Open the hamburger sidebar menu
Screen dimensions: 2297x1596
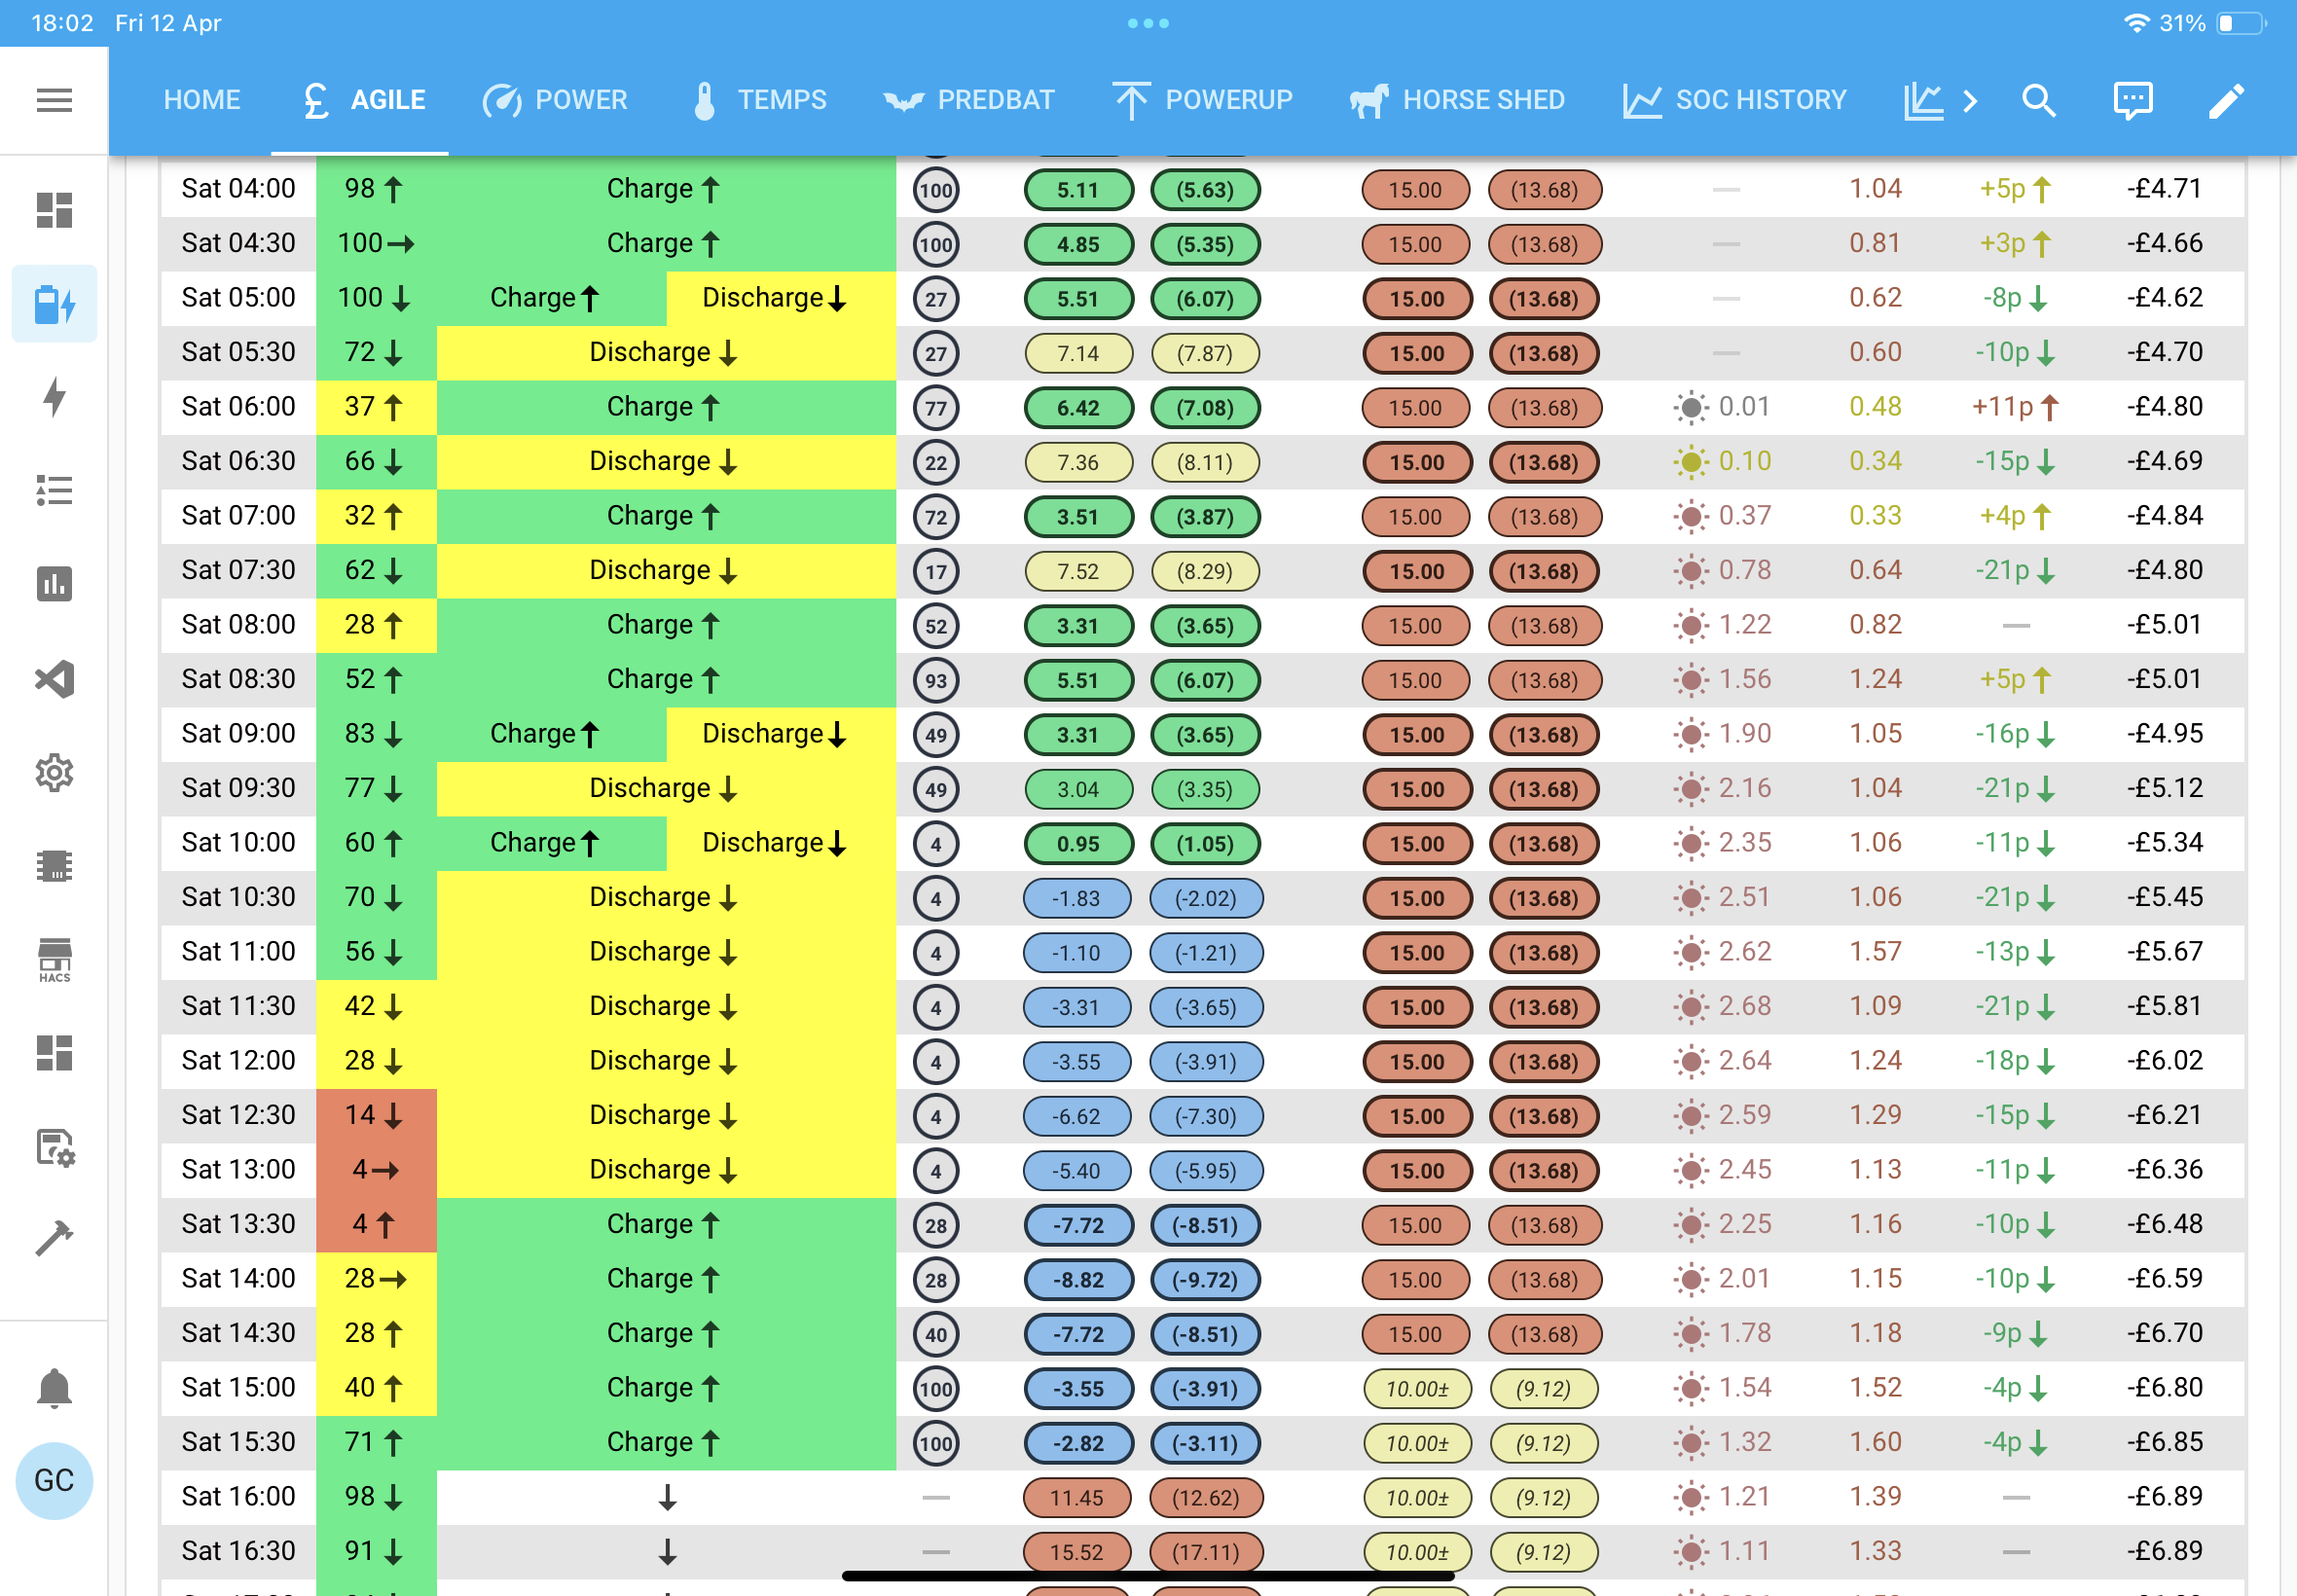54,100
